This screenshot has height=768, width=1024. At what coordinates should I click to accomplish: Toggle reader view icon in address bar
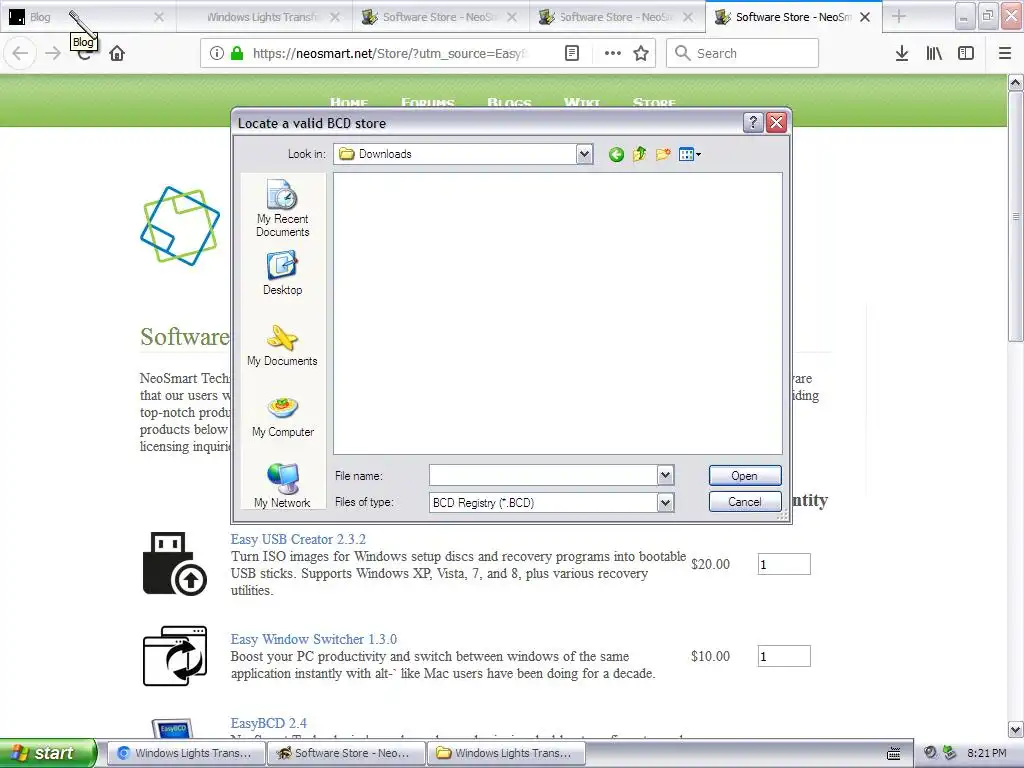tap(571, 53)
